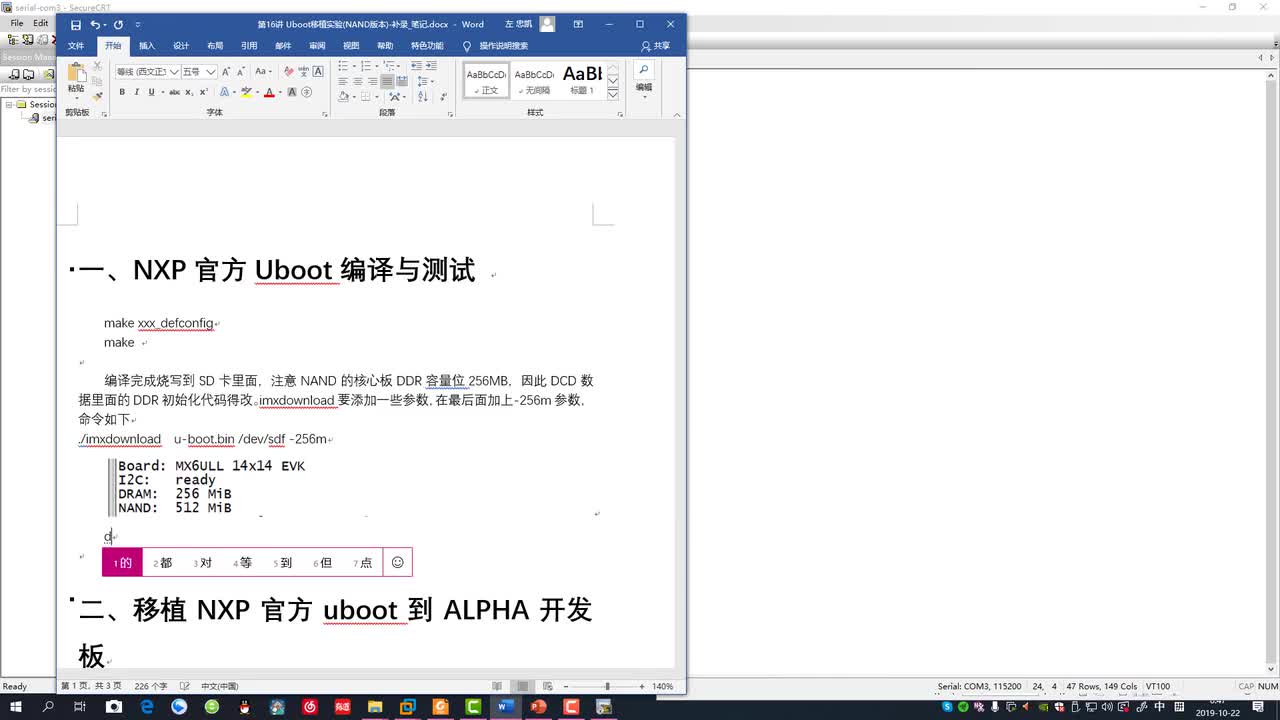
Task: Apply italic formatting
Action: (137, 92)
